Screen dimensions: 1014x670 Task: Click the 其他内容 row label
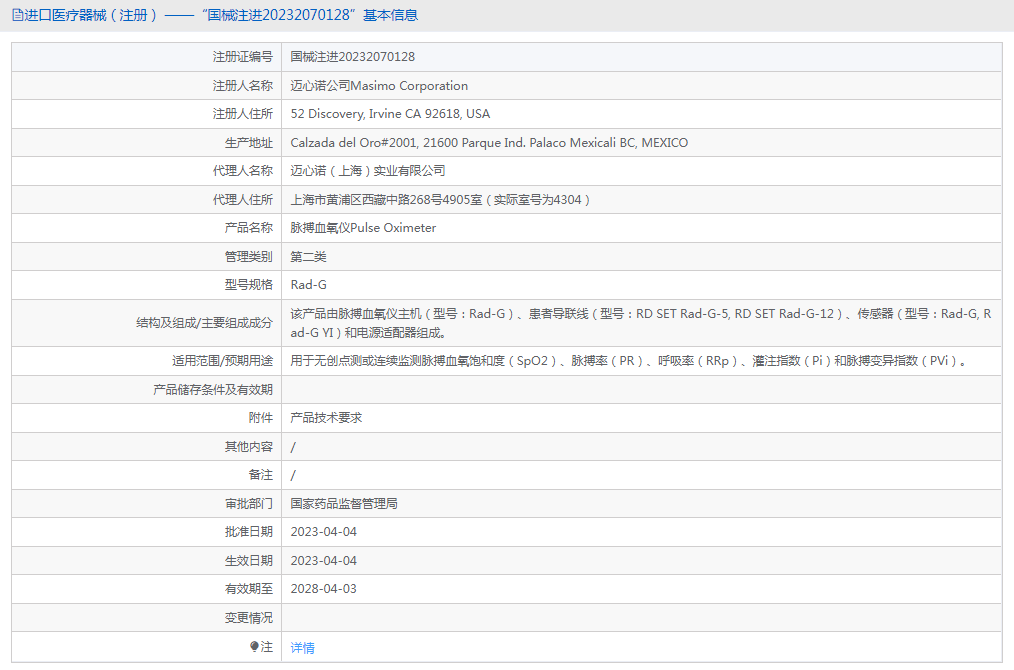[x=248, y=446]
